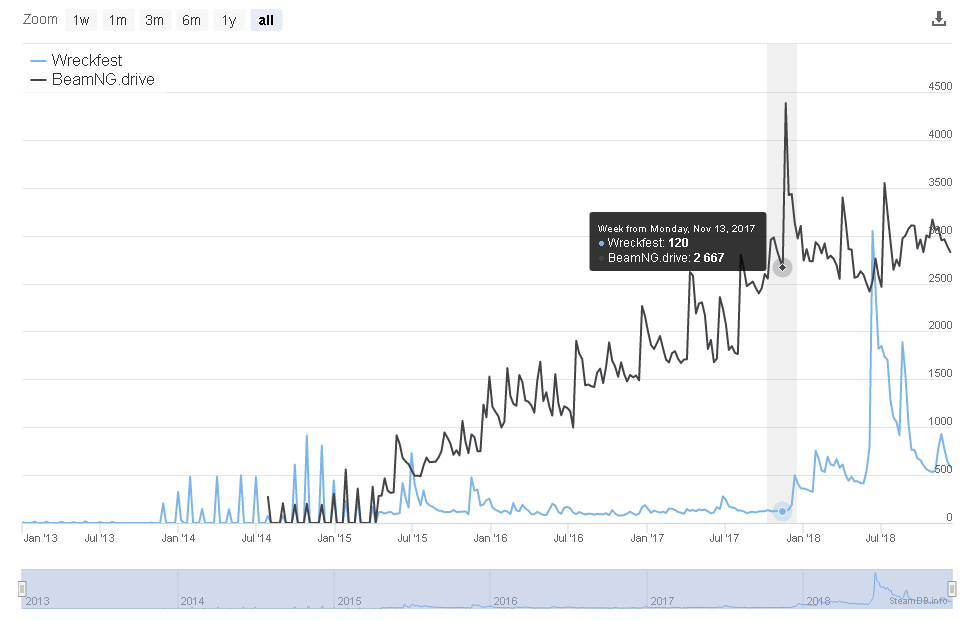
Task: Click the 2014 label in the navigator
Action: (192, 601)
